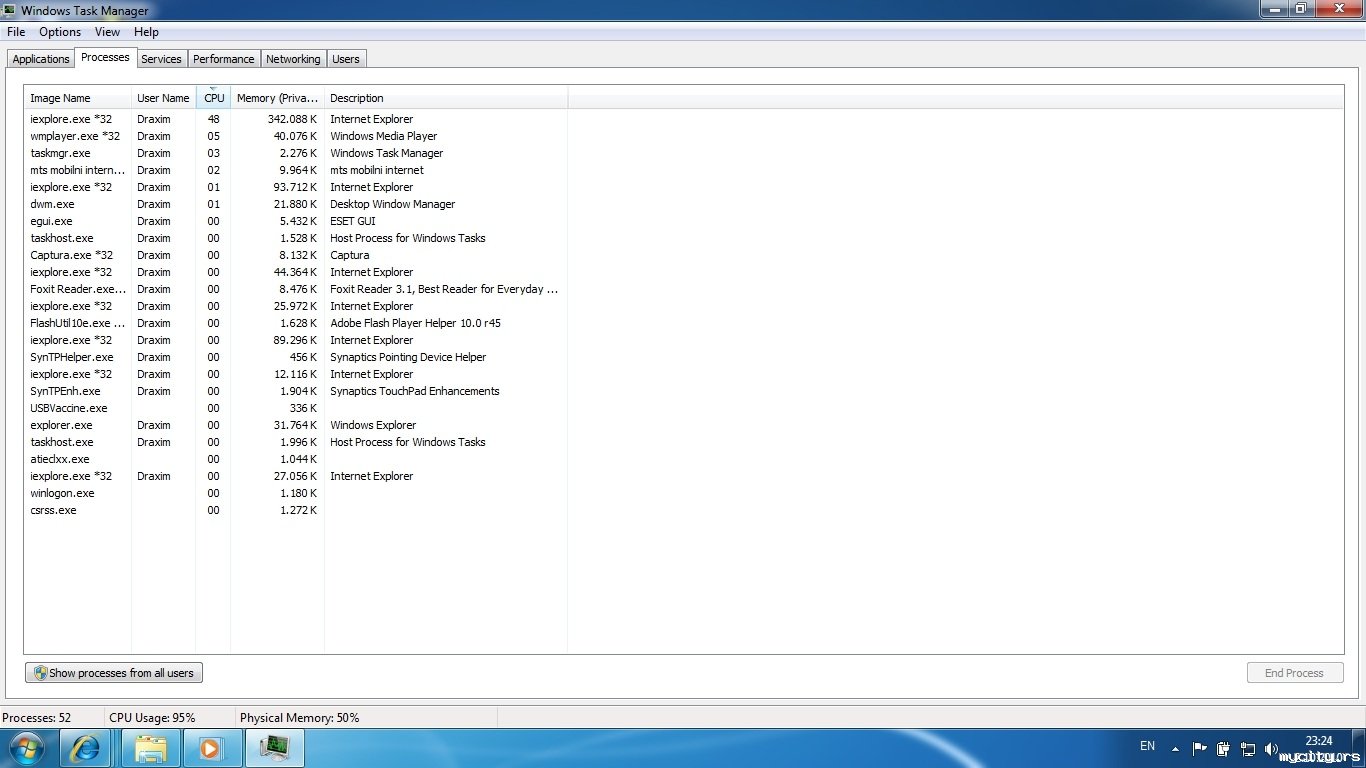
Task: Select taskhost.exe row using 1.528 K
Action: pyautogui.click(x=296, y=238)
